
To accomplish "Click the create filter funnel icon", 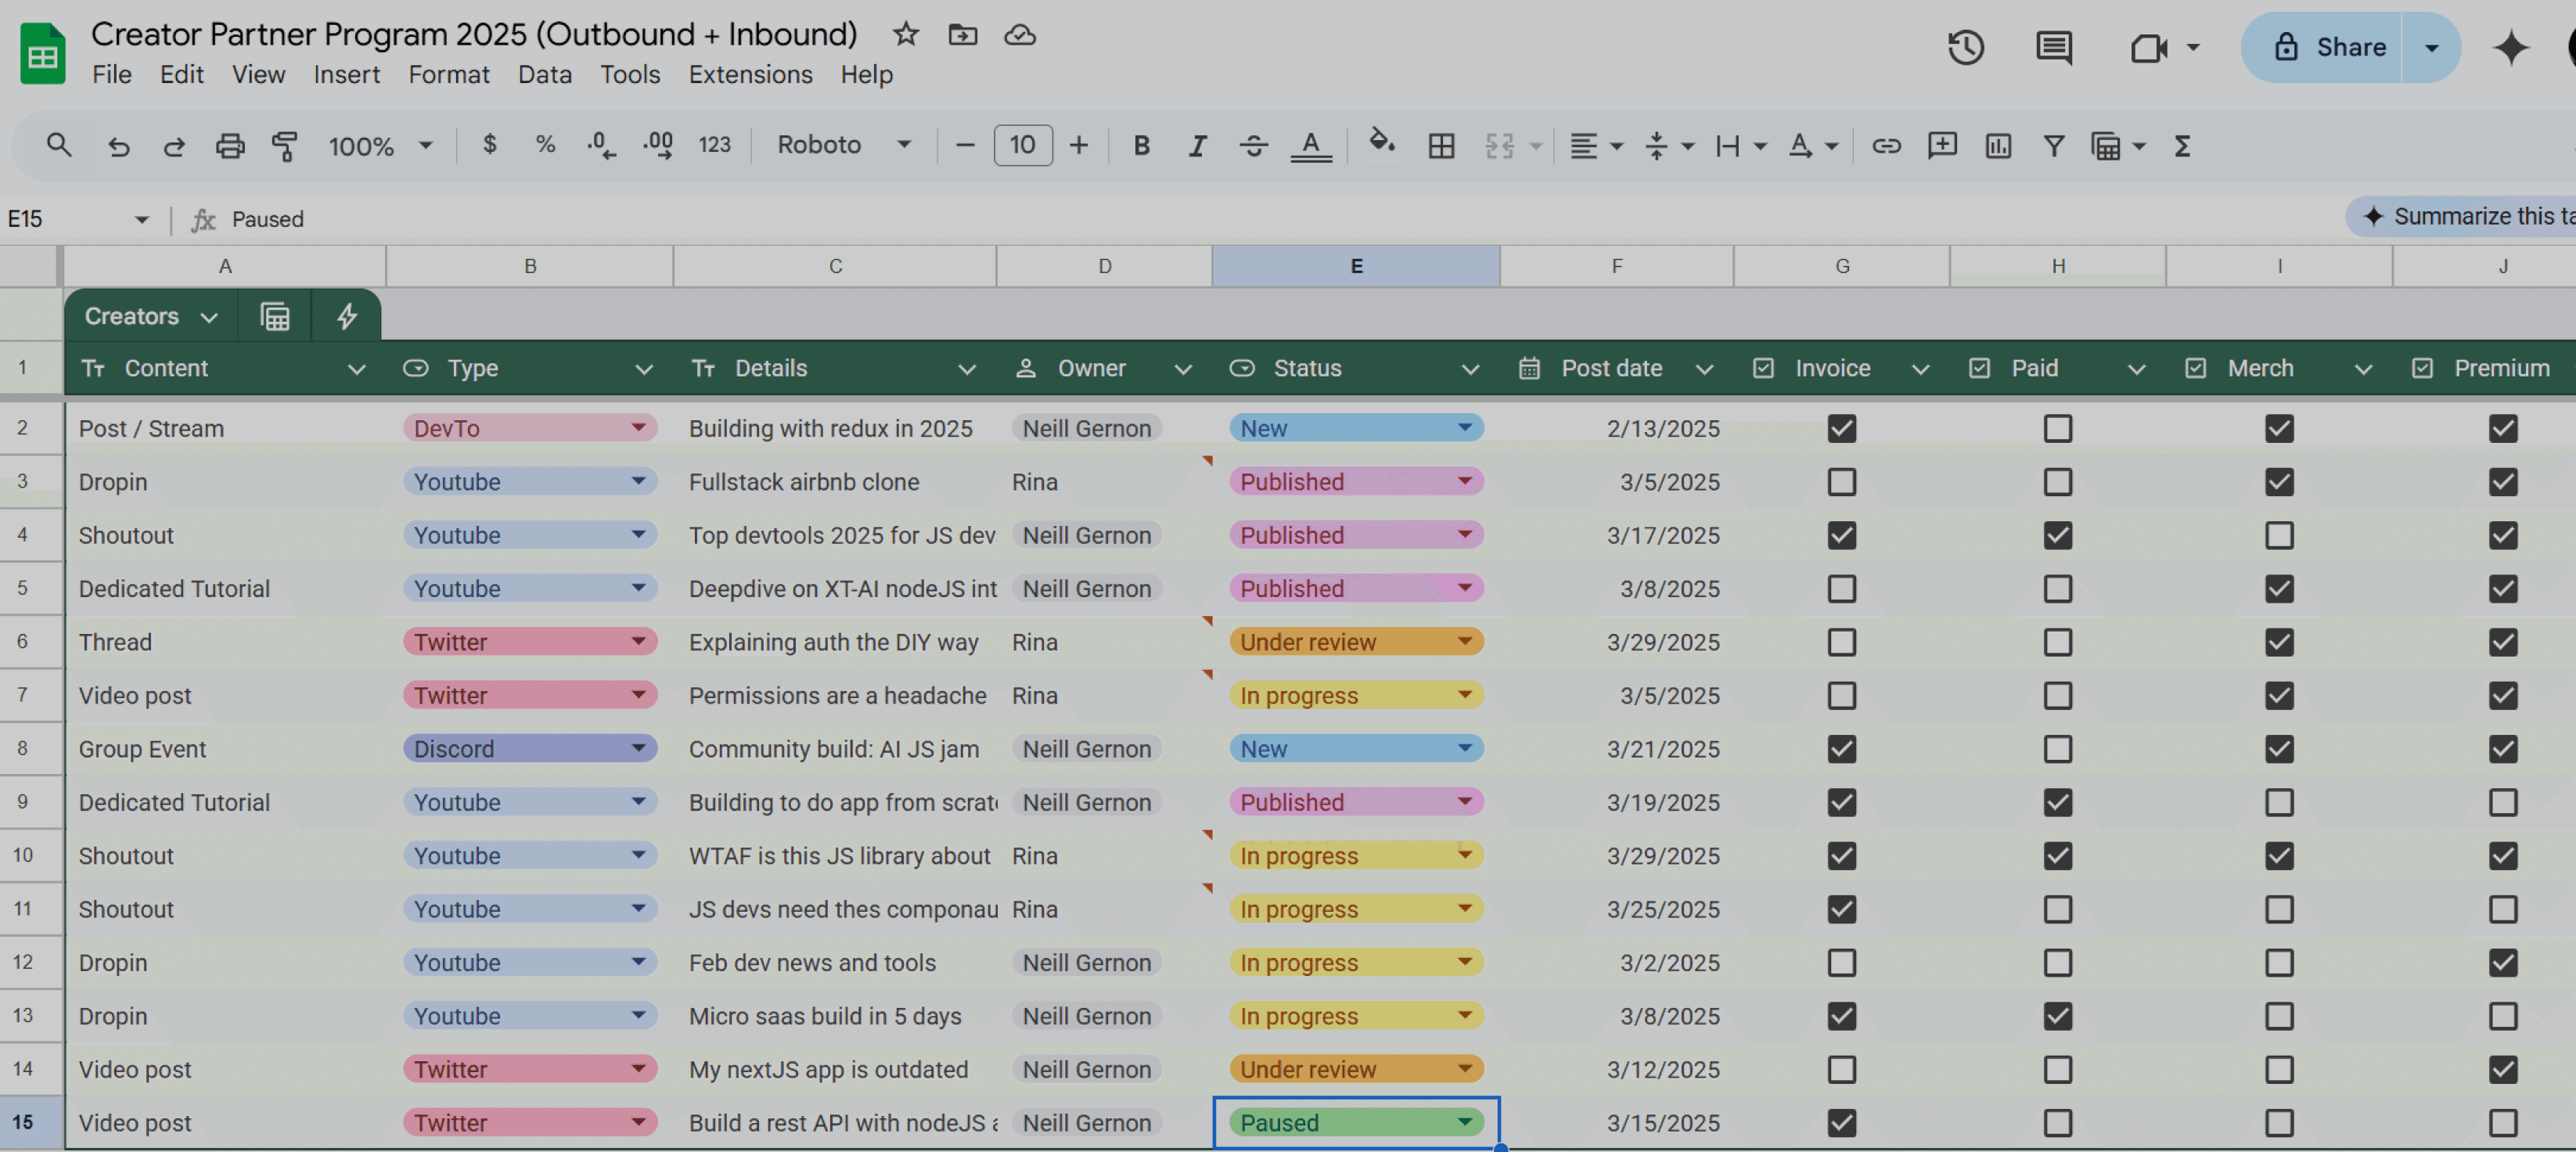I will [2053, 146].
